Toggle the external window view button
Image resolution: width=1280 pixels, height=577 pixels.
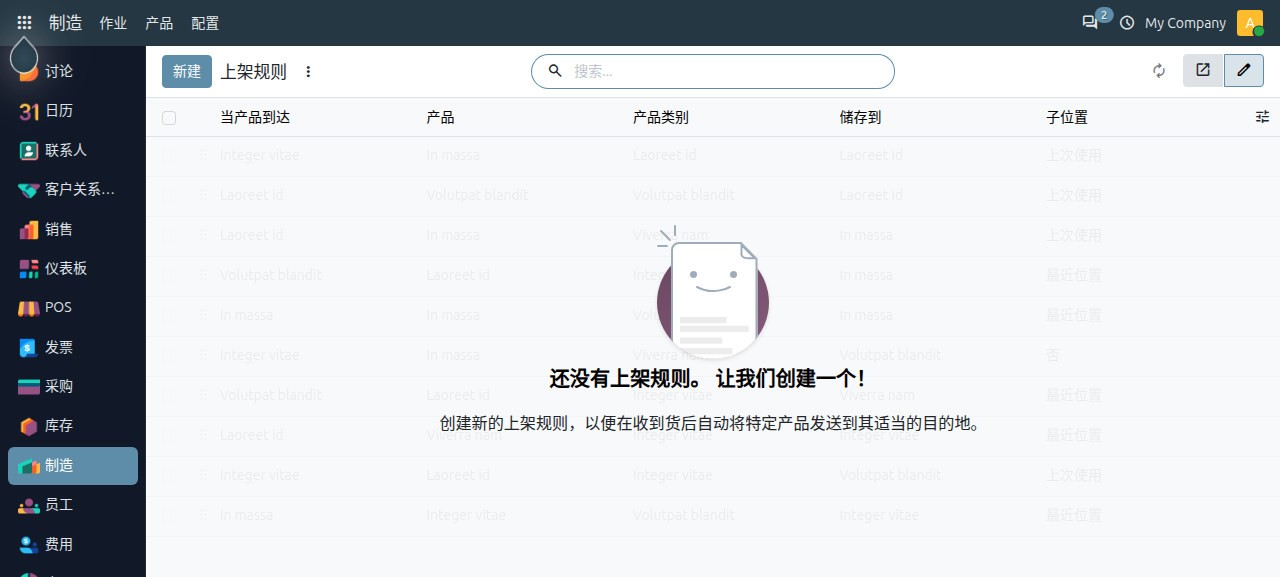[1203, 70]
